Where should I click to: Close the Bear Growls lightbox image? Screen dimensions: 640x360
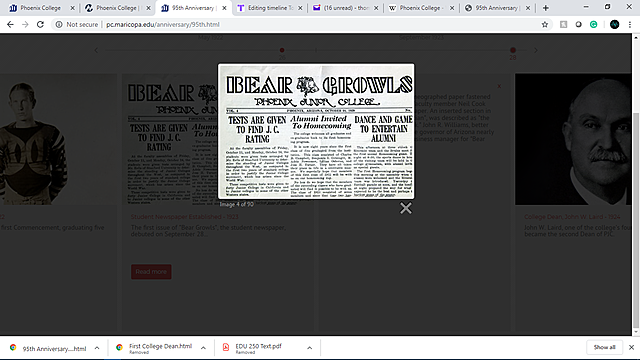pyautogui.click(x=406, y=208)
